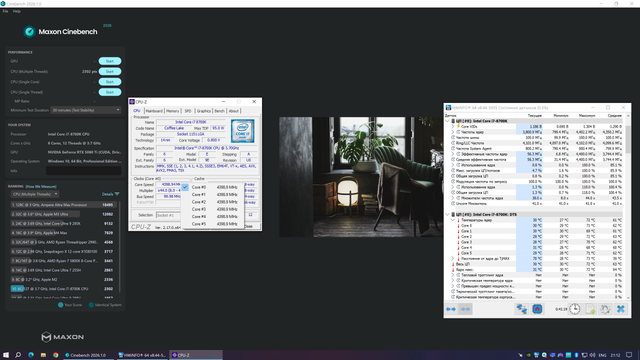The image size is (640, 360).
Task: Start the CPU (Single Core) test
Action: pyautogui.click(x=110, y=82)
